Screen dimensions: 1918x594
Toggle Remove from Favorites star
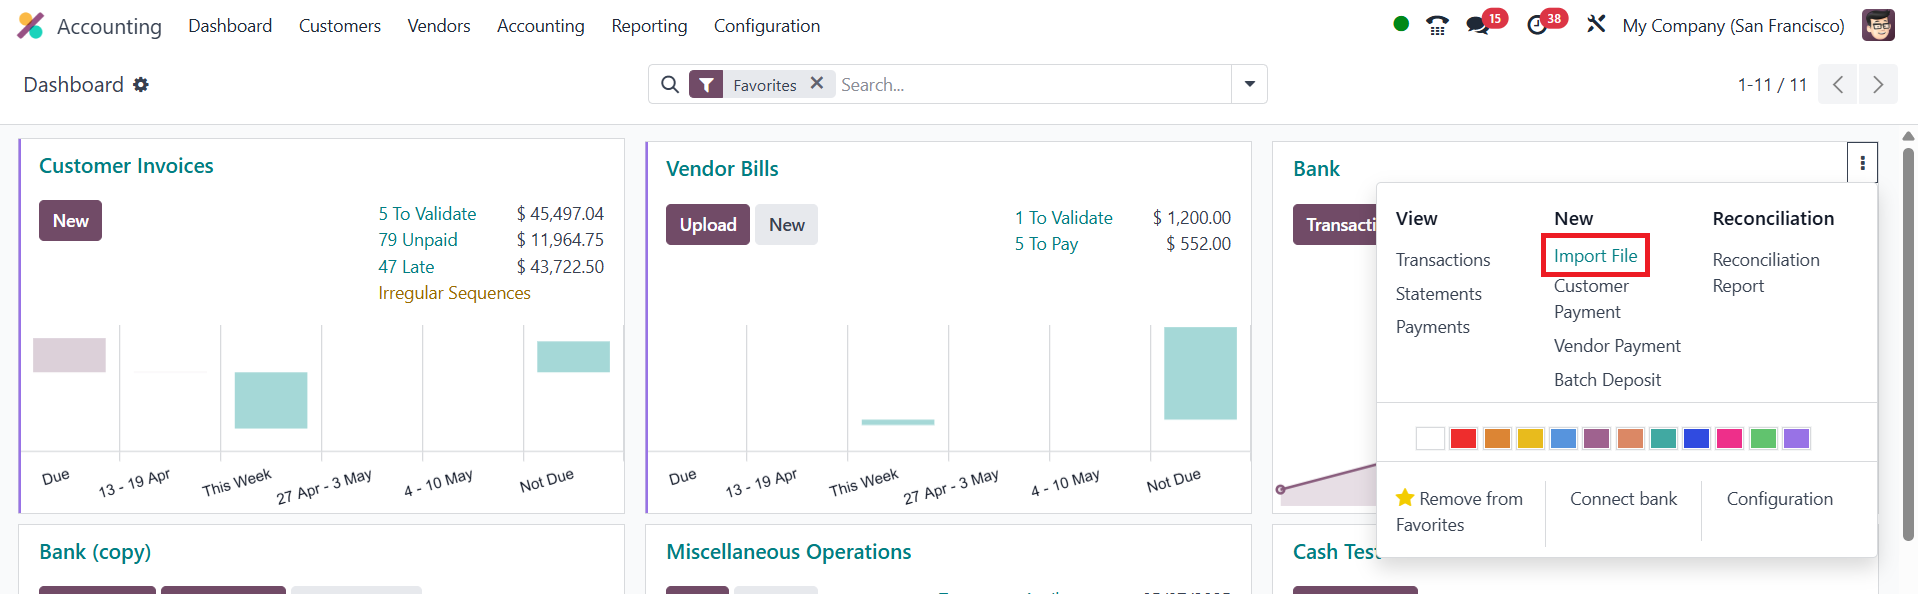click(x=1405, y=498)
